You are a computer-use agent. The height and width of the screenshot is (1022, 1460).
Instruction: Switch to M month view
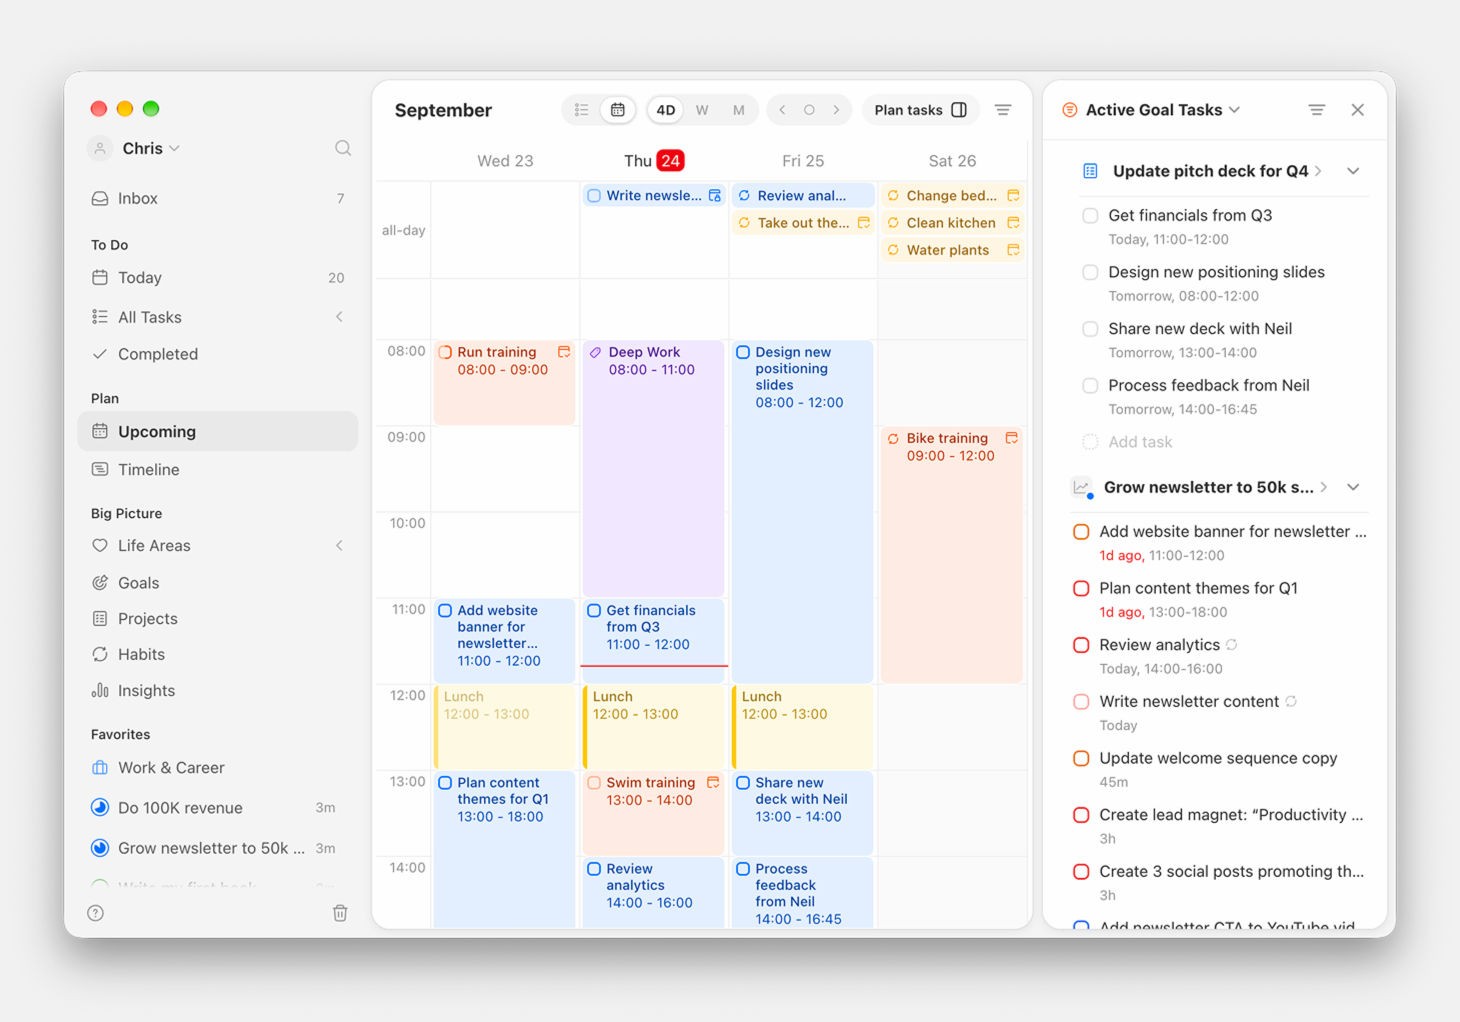click(x=739, y=110)
